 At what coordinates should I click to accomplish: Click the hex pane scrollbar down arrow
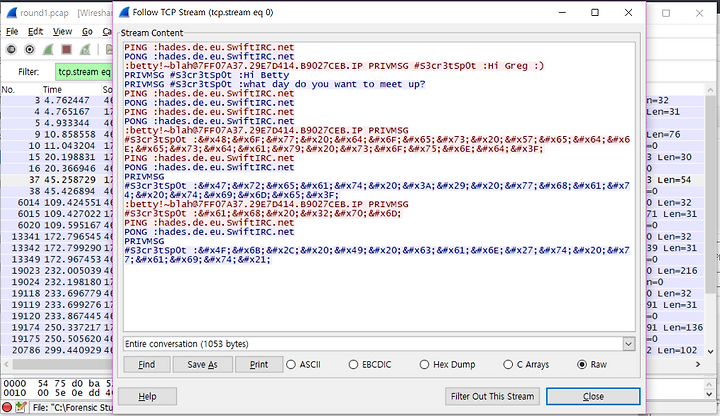click(710, 394)
